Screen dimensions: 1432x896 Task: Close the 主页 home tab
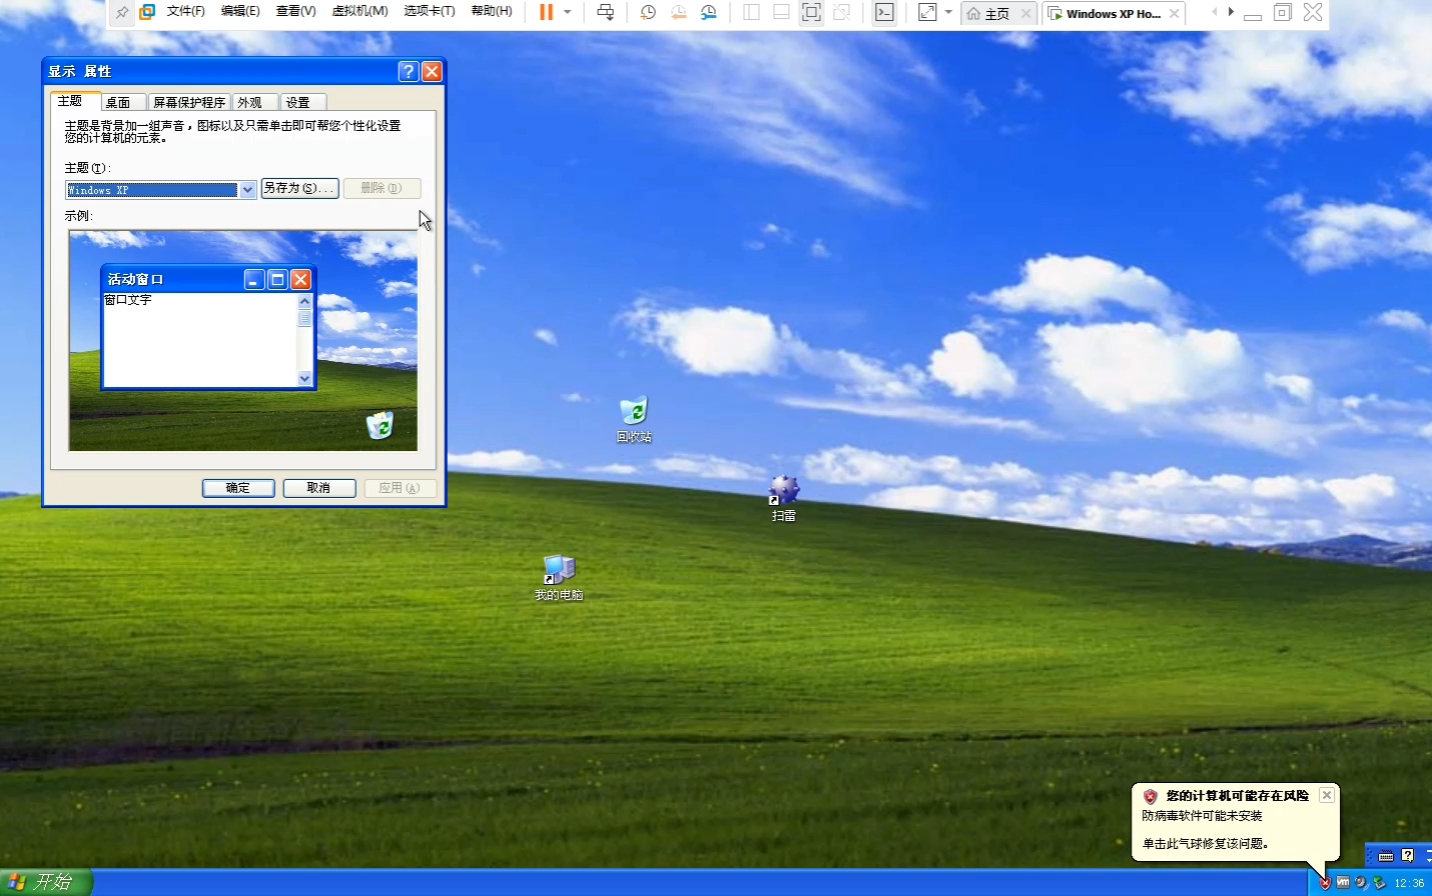tap(1026, 14)
